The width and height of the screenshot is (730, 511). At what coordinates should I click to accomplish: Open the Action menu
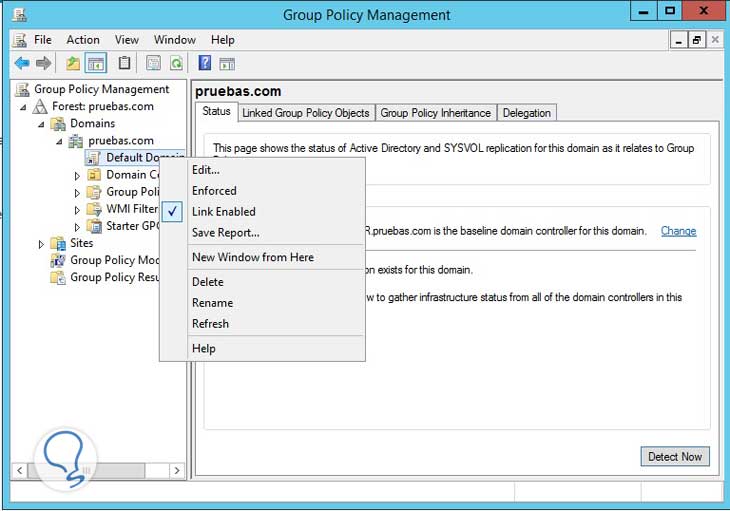tap(83, 40)
